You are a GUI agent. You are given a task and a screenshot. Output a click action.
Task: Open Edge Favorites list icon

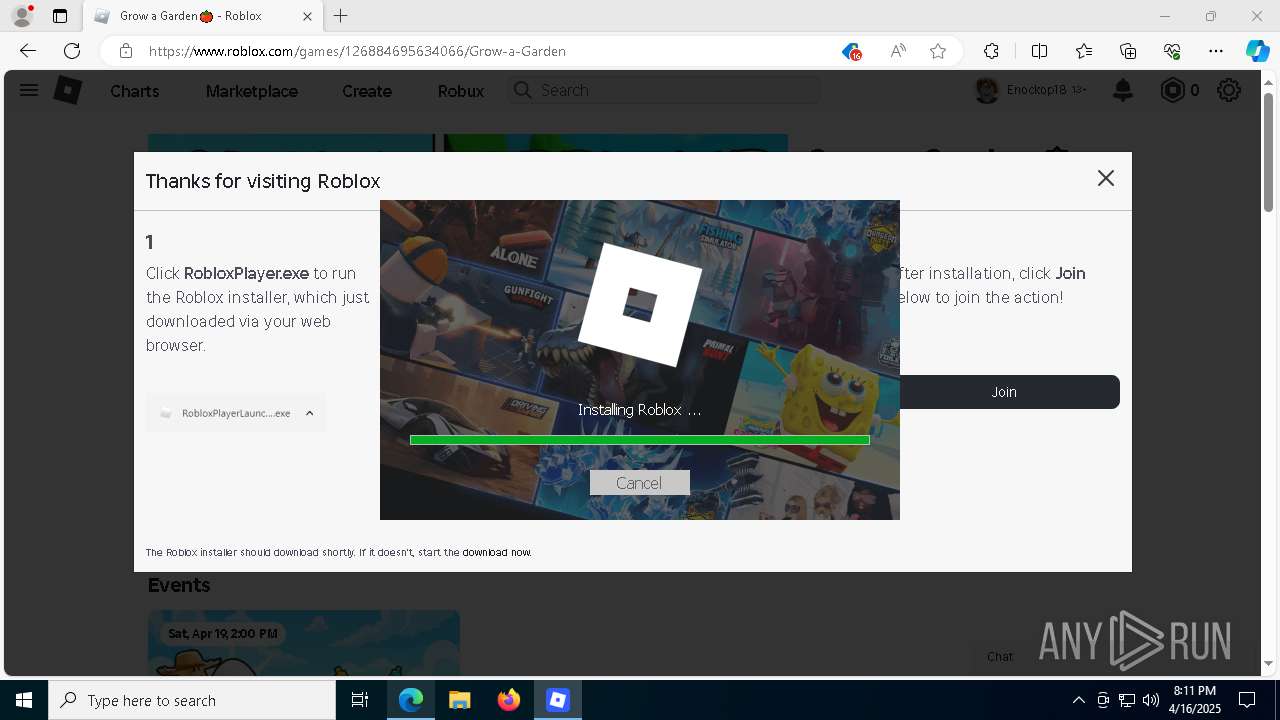coord(1084,51)
